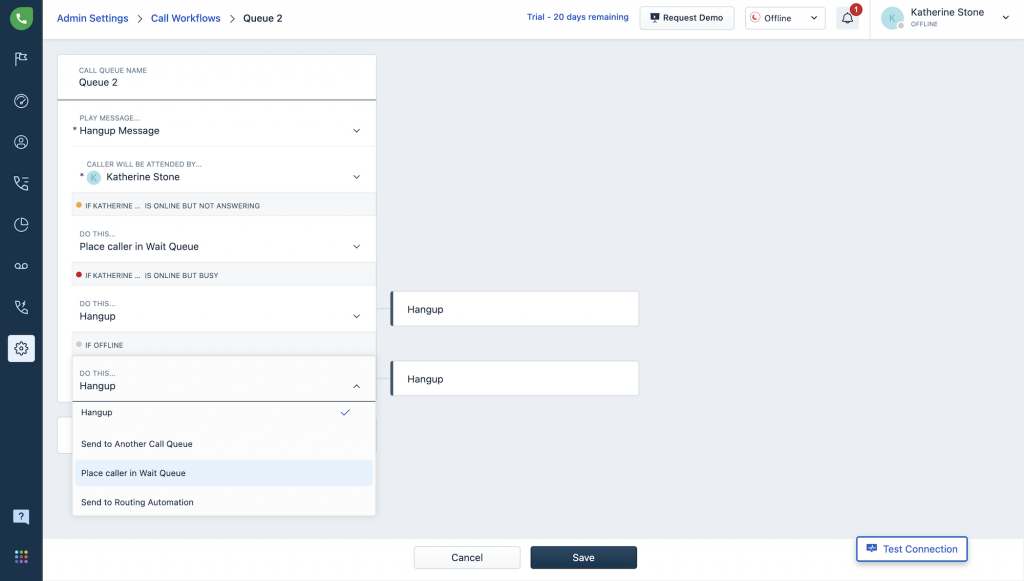The image size is (1024, 581).
Task: Open the Offline availability status dropdown
Action: (x=785, y=17)
